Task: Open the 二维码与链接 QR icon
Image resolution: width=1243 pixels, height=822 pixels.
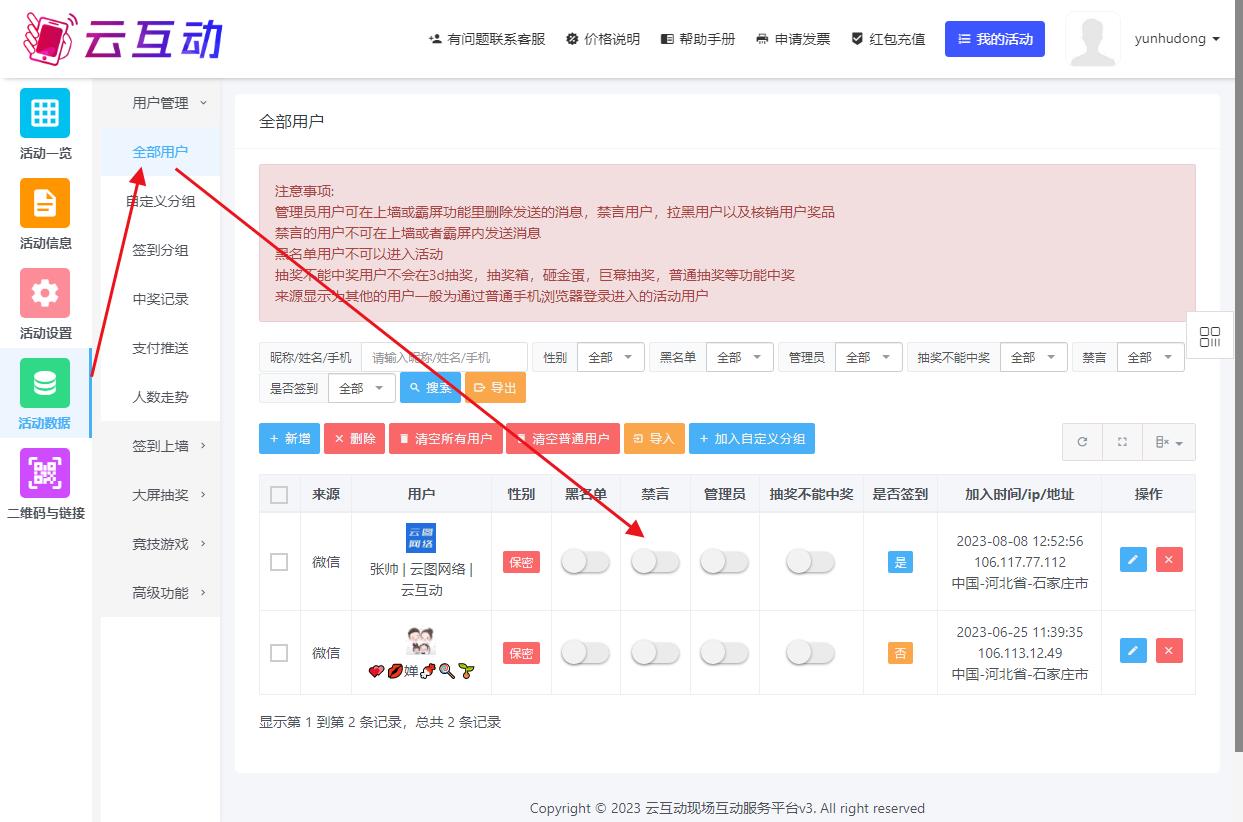Action: [45, 473]
